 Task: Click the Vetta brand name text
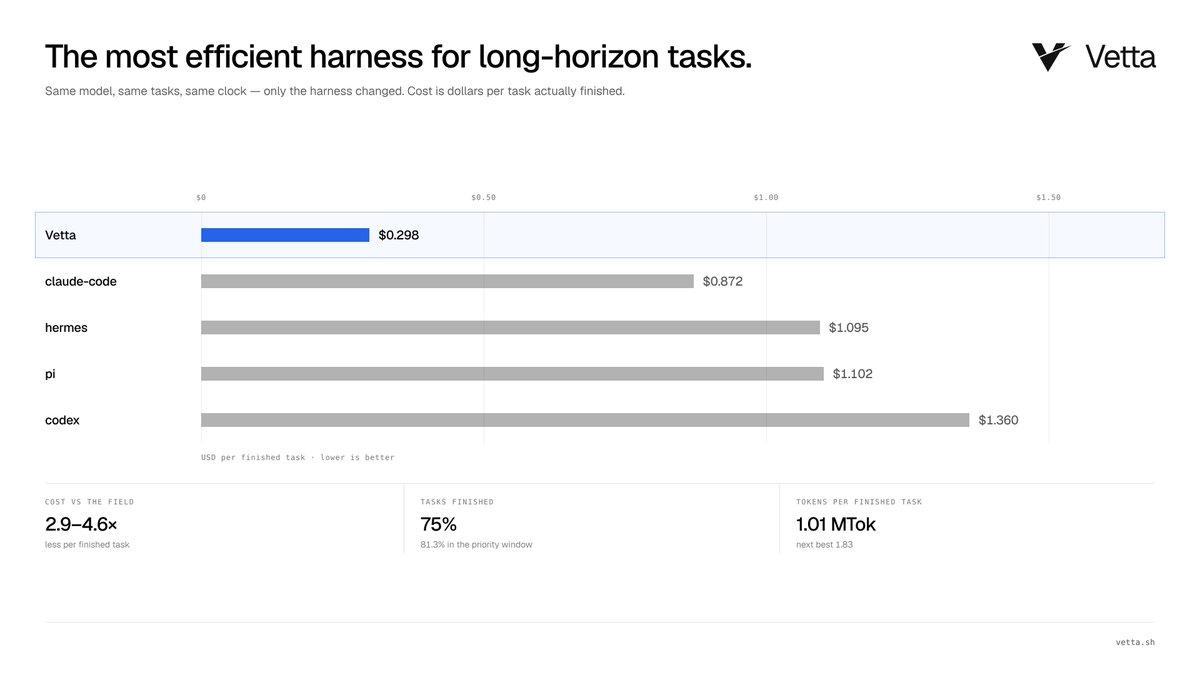(x=1120, y=57)
